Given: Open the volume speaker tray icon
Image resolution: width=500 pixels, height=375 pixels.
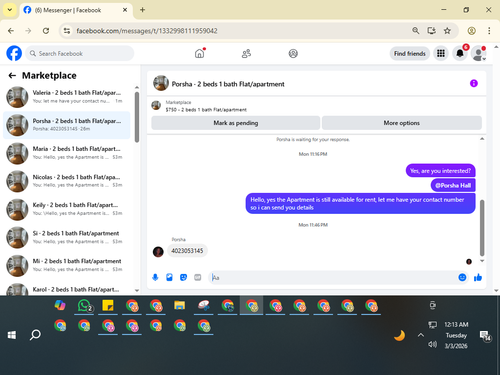Looking at the screenshot, I should [x=432, y=344].
